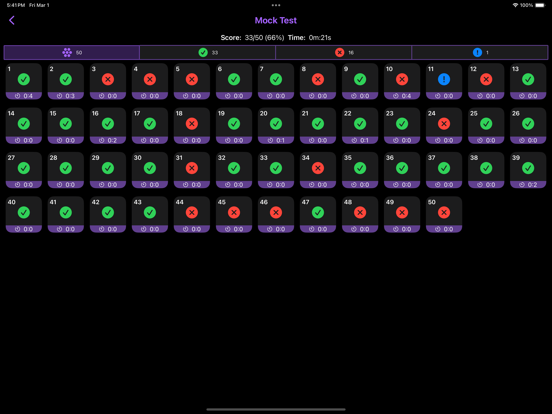Screen dimensions: 552x414
Task: Open question 14 result card
Action: click(24, 126)
